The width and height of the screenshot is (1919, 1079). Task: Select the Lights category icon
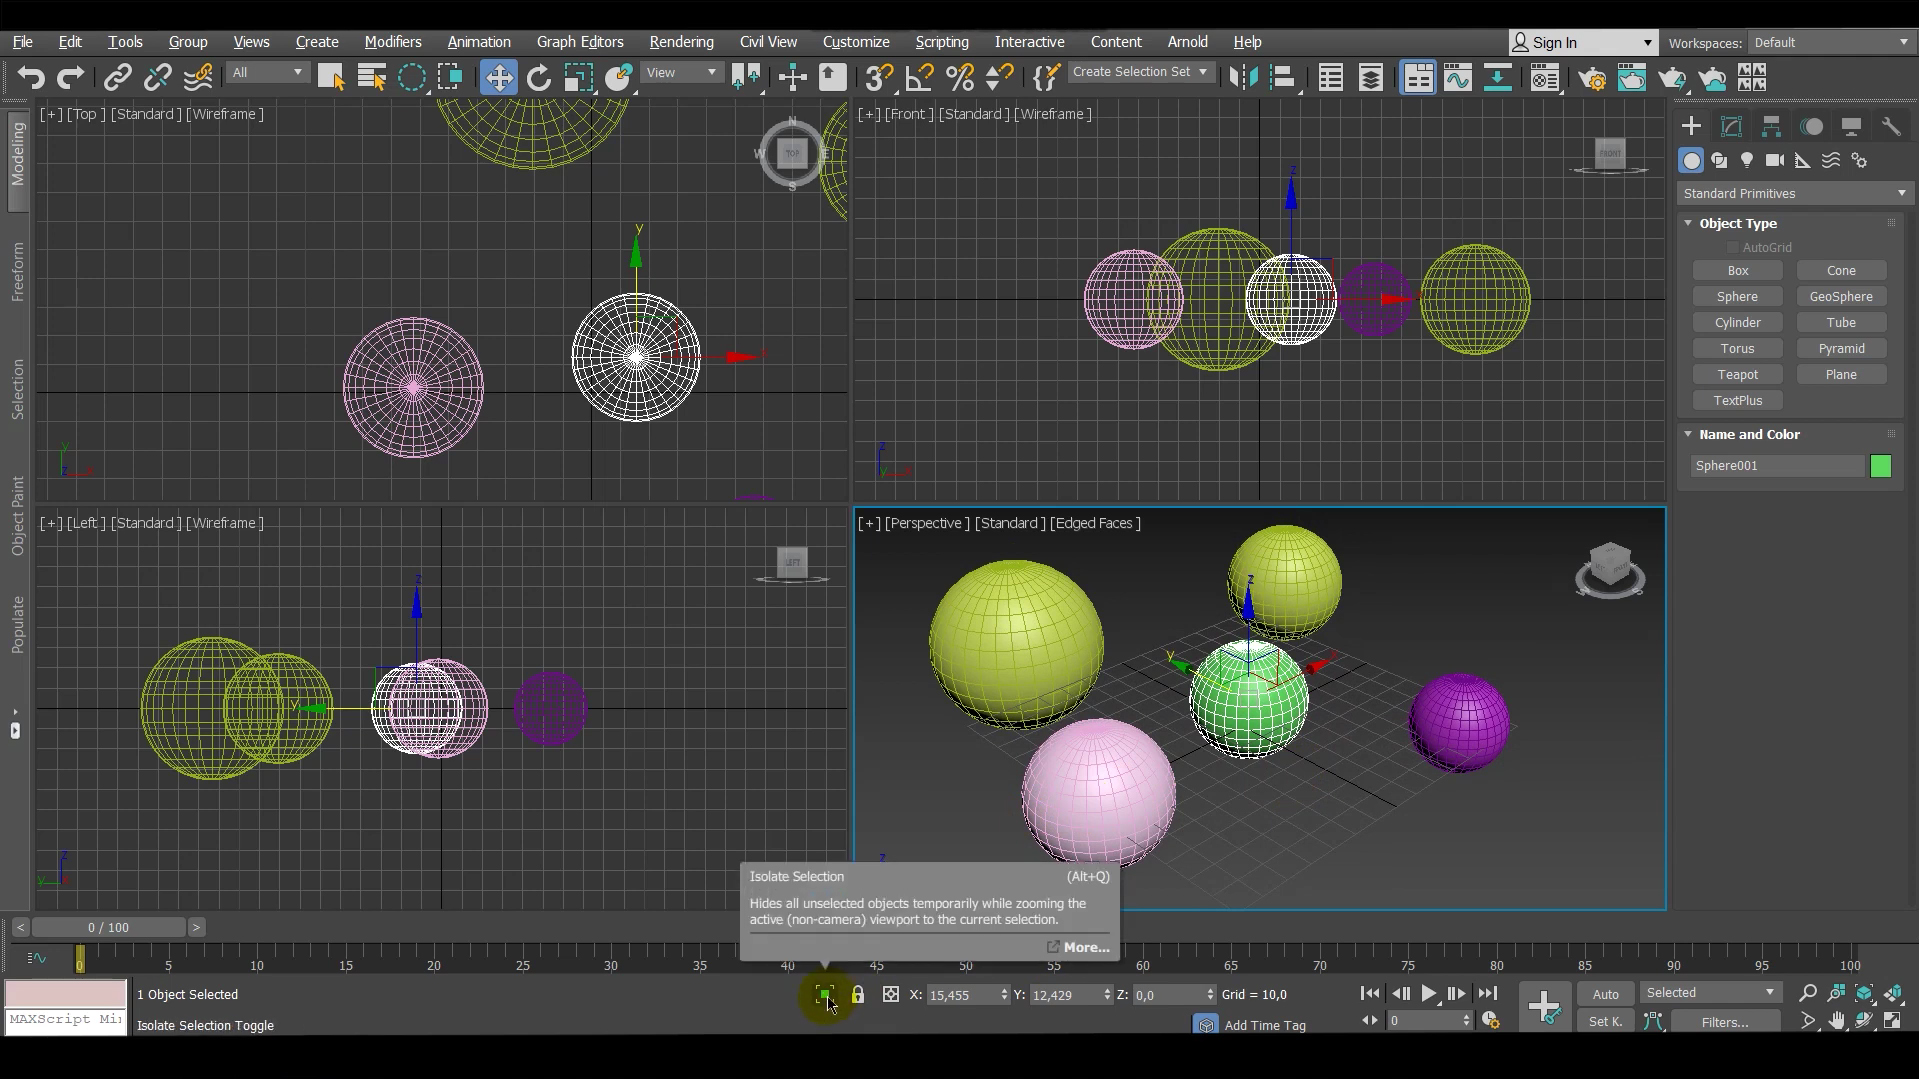1747,161
